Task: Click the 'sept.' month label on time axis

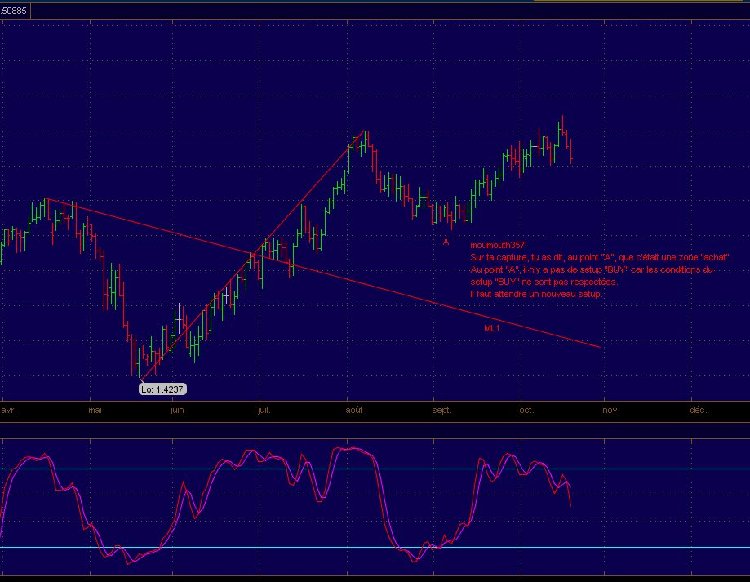Action: coord(441,410)
